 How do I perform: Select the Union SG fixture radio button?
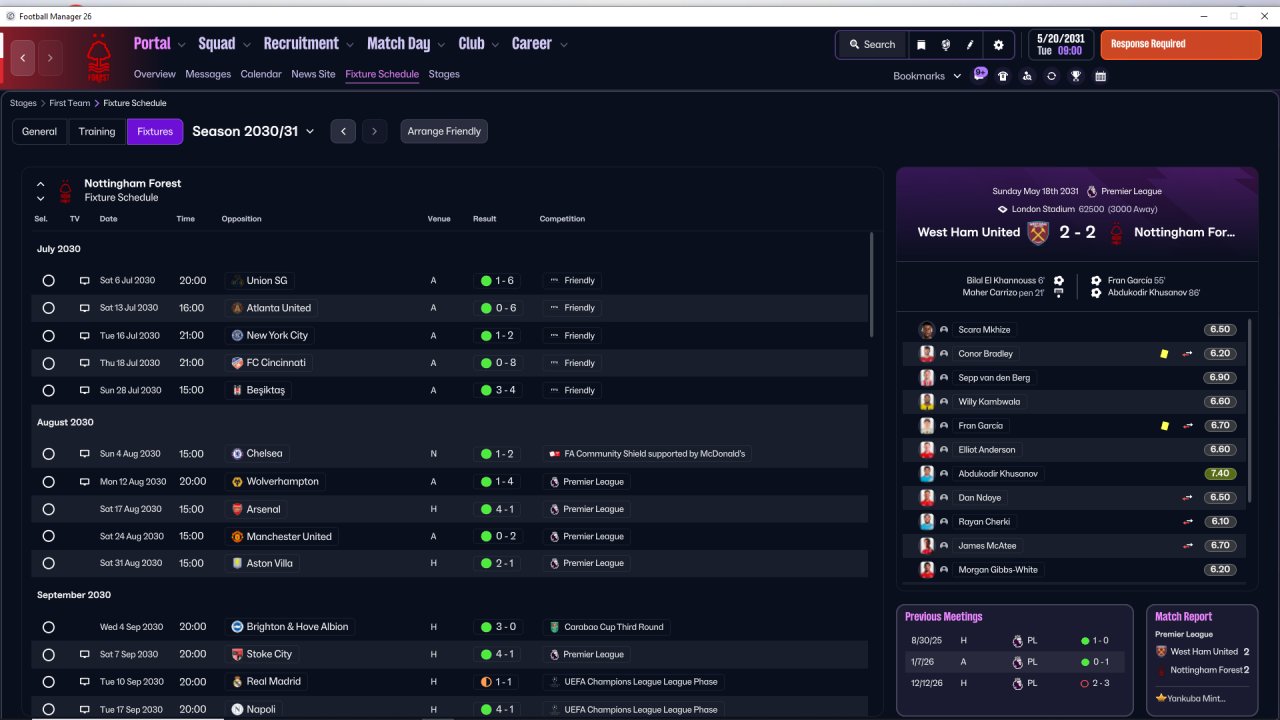point(48,281)
